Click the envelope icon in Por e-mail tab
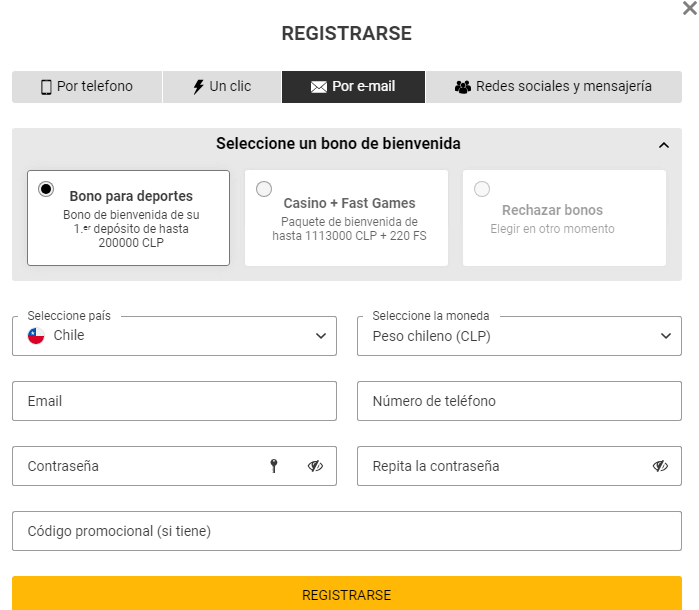 click(319, 87)
